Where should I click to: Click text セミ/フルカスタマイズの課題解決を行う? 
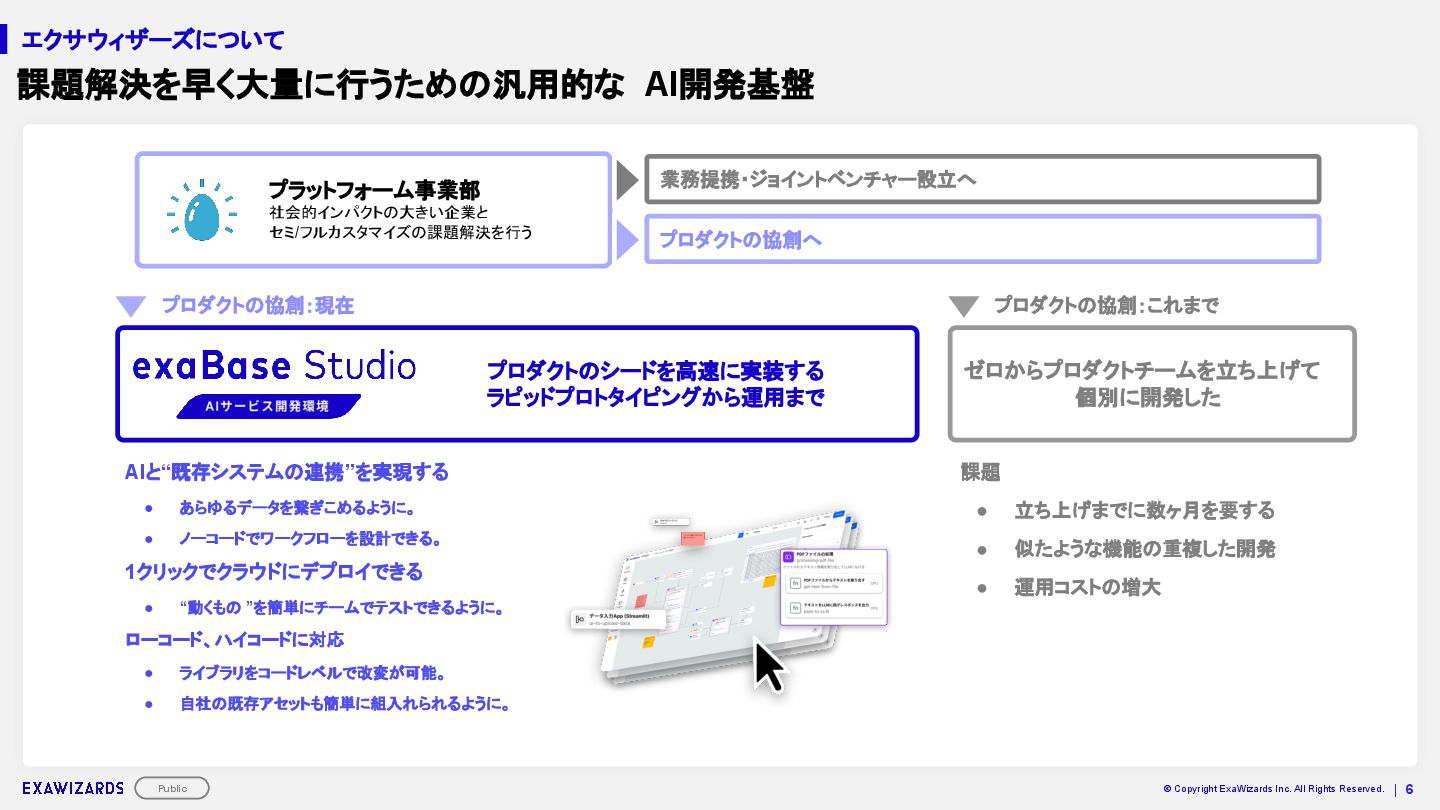tap(401, 233)
